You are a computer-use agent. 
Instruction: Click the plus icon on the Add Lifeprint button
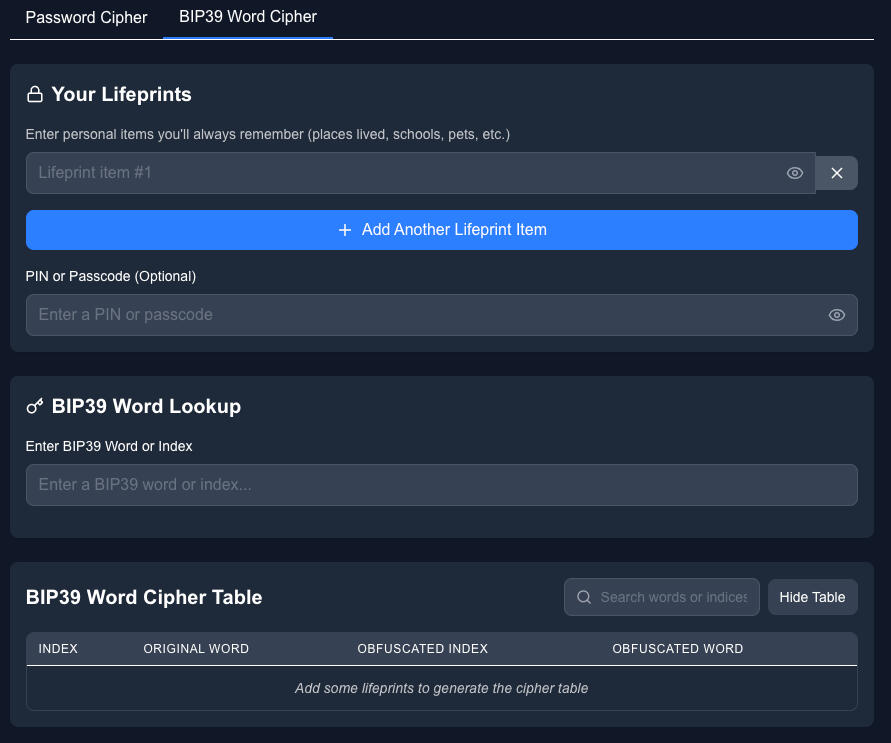click(345, 230)
